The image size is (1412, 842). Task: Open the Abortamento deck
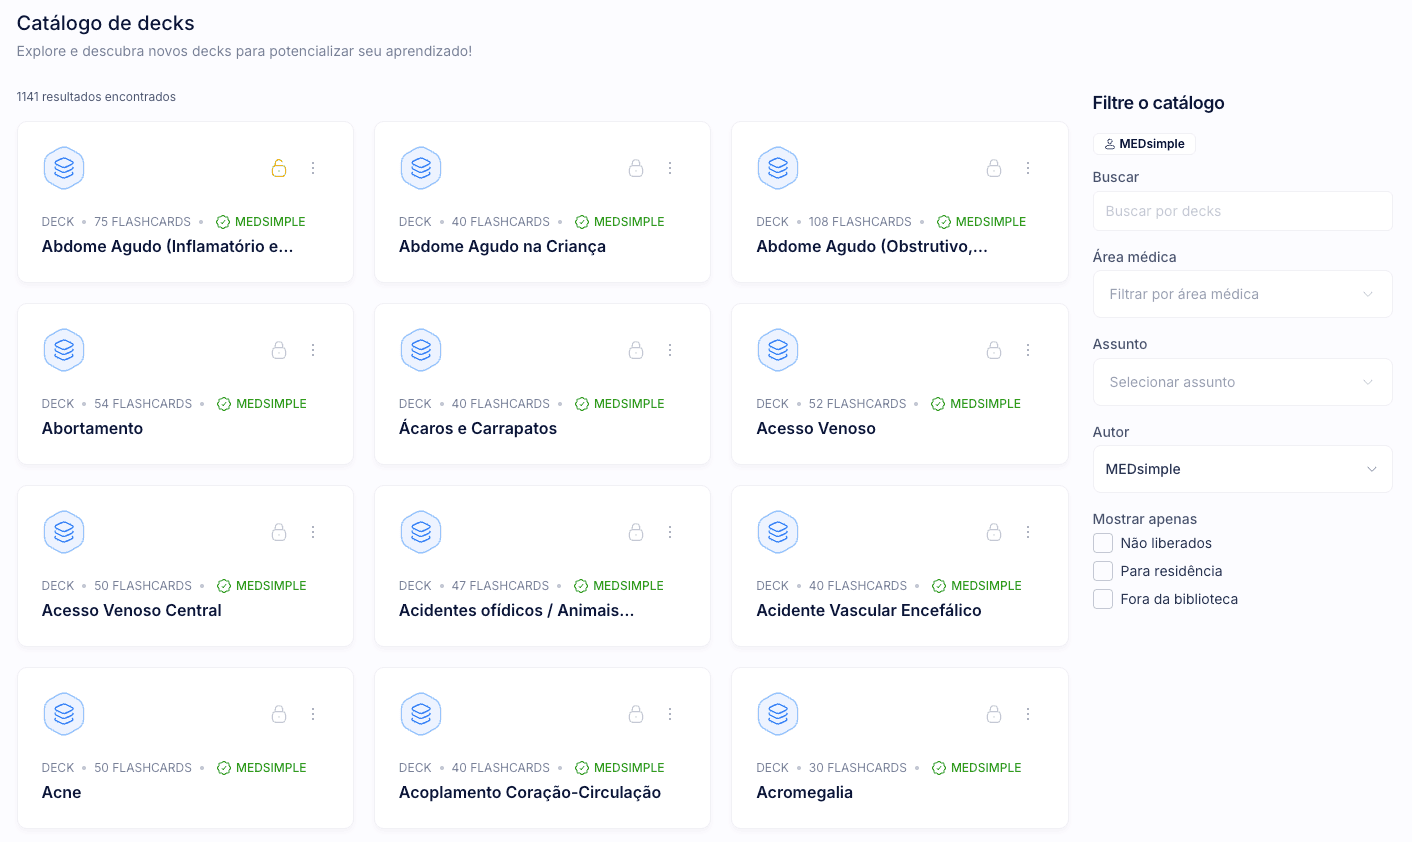point(92,428)
